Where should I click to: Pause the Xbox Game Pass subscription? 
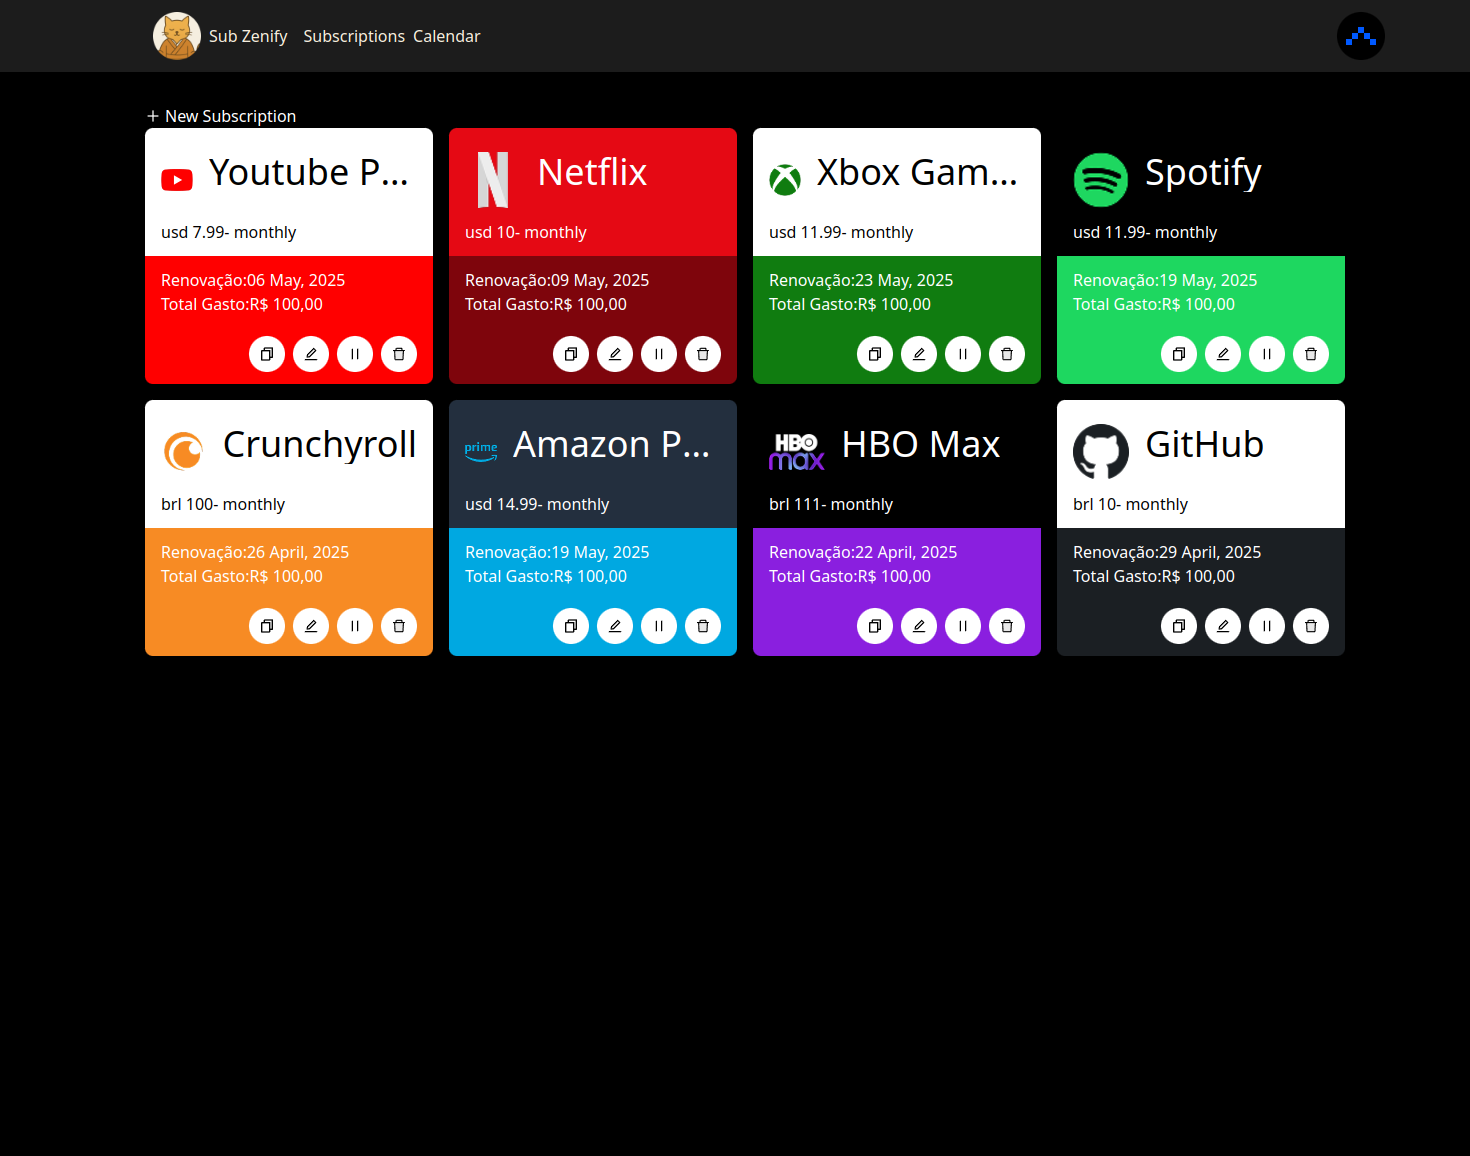click(x=962, y=354)
